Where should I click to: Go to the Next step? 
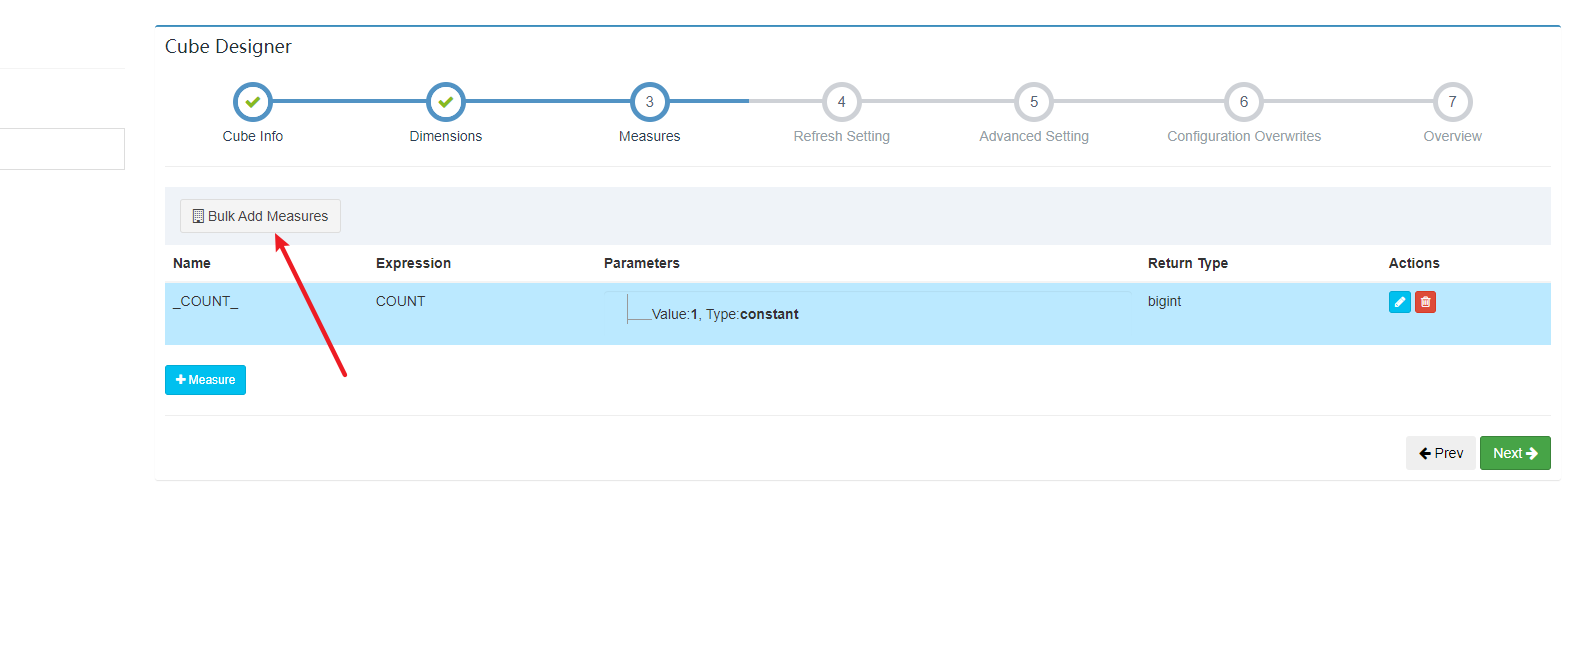coord(1515,453)
